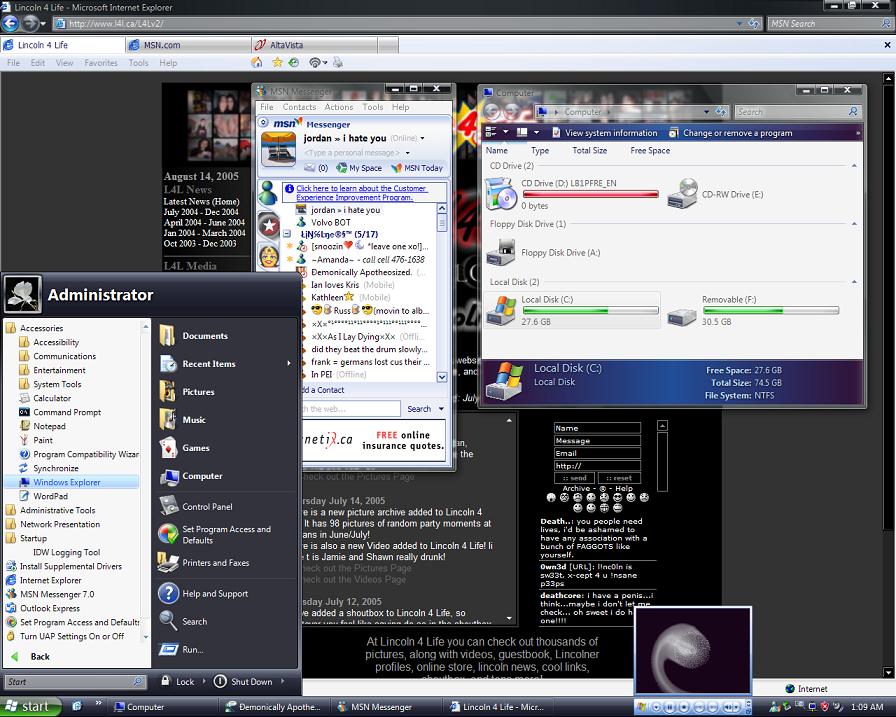Open the Actions menu in MSN Messenger

coord(338,107)
